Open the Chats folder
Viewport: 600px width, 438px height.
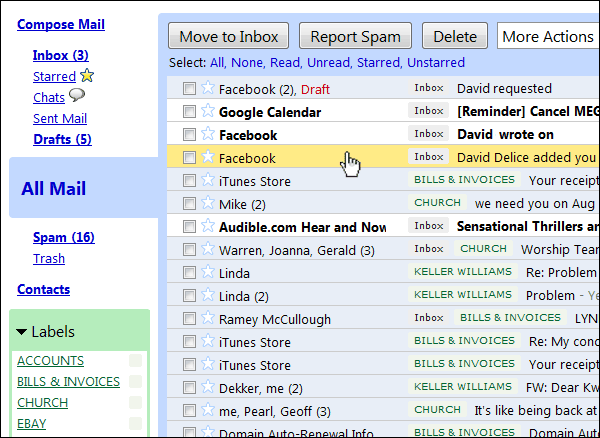[49, 98]
